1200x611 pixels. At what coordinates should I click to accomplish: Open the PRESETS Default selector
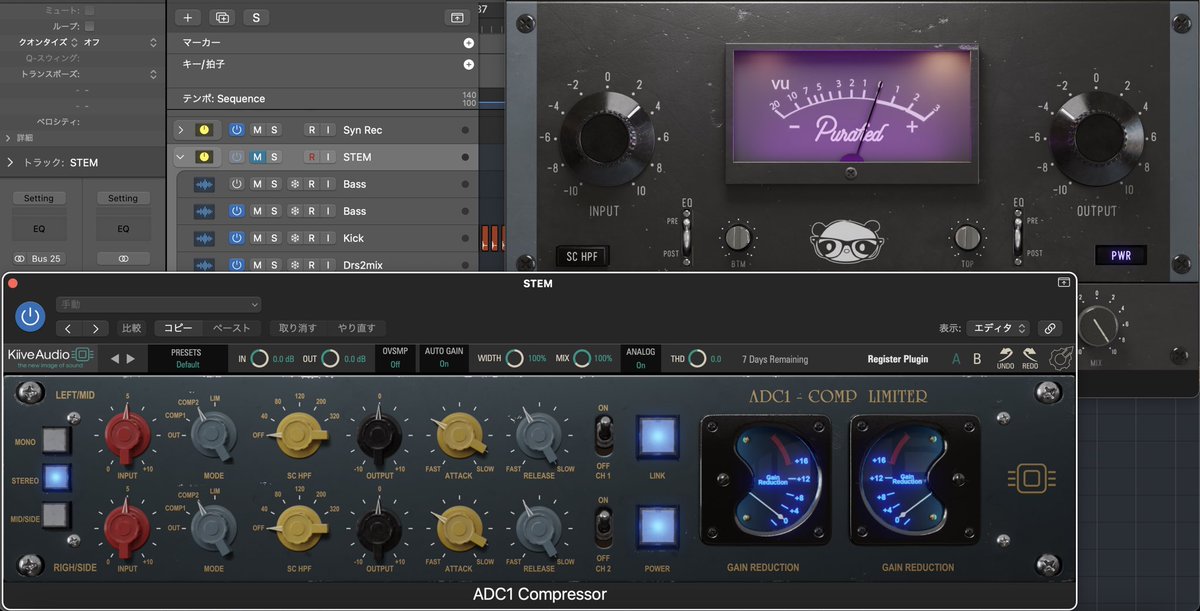click(186, 358)
